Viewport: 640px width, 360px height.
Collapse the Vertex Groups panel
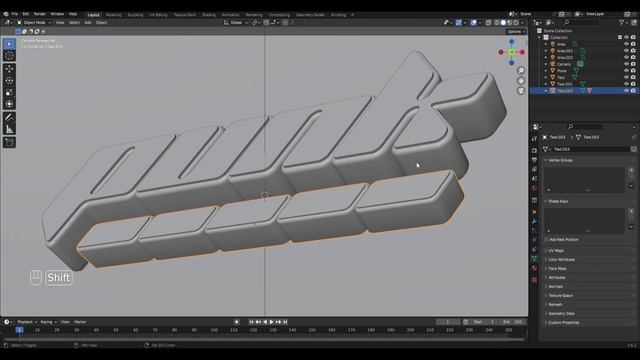(x=560, y=160)
